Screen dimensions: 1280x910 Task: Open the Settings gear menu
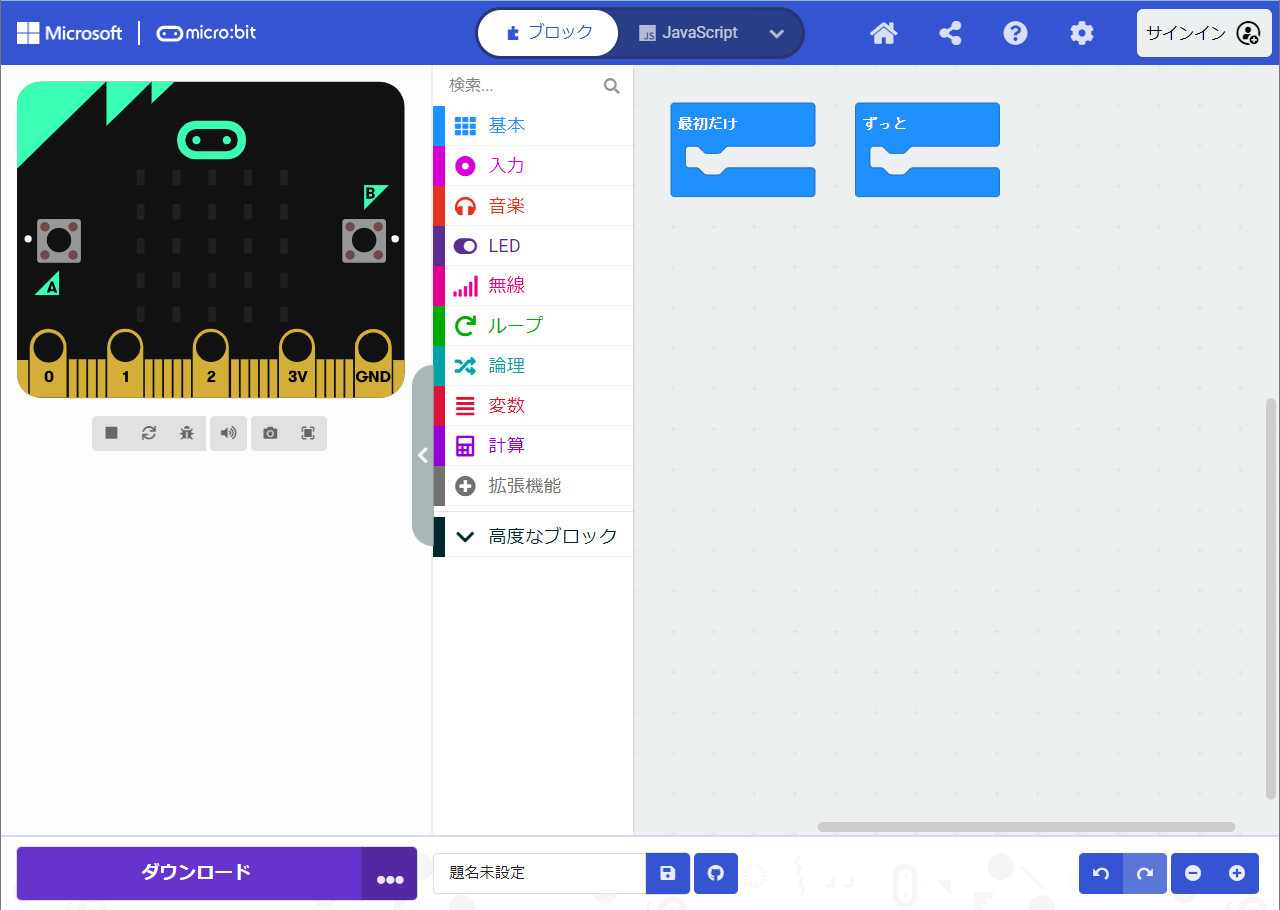[x=1081, y=33]
